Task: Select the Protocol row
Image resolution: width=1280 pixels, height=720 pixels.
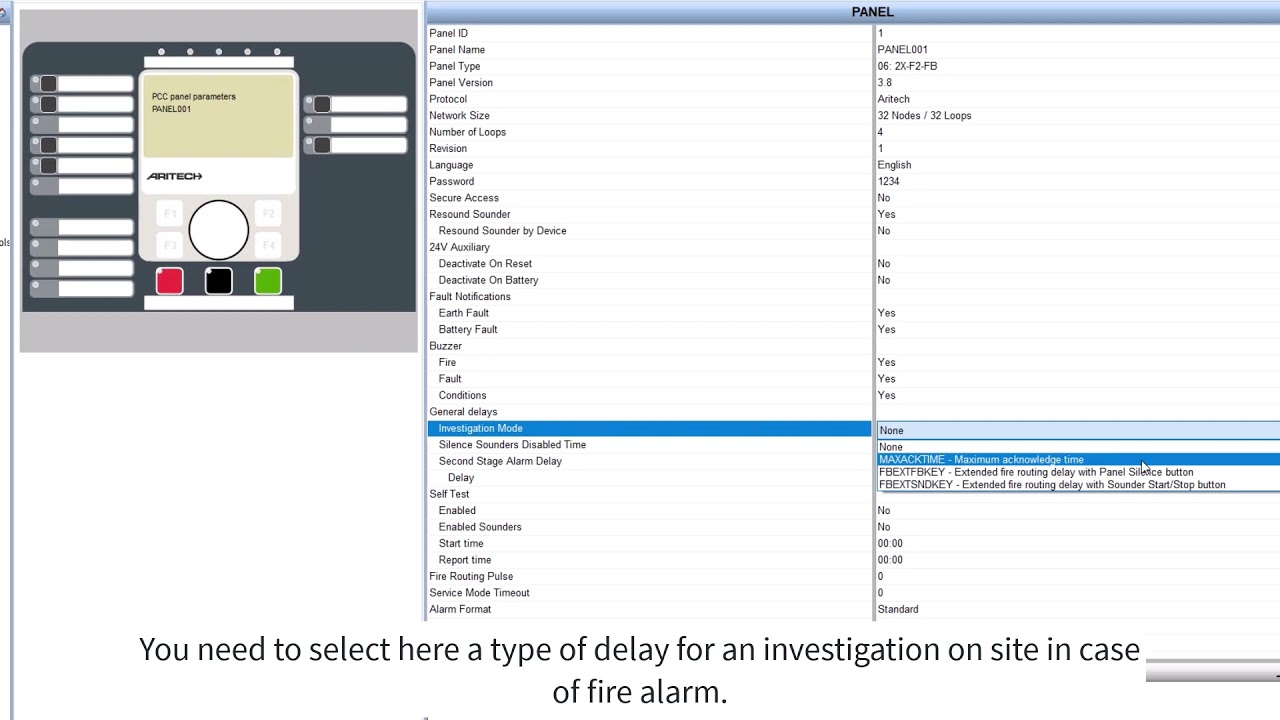Action: pyautogui.click(x=649, y=99)
